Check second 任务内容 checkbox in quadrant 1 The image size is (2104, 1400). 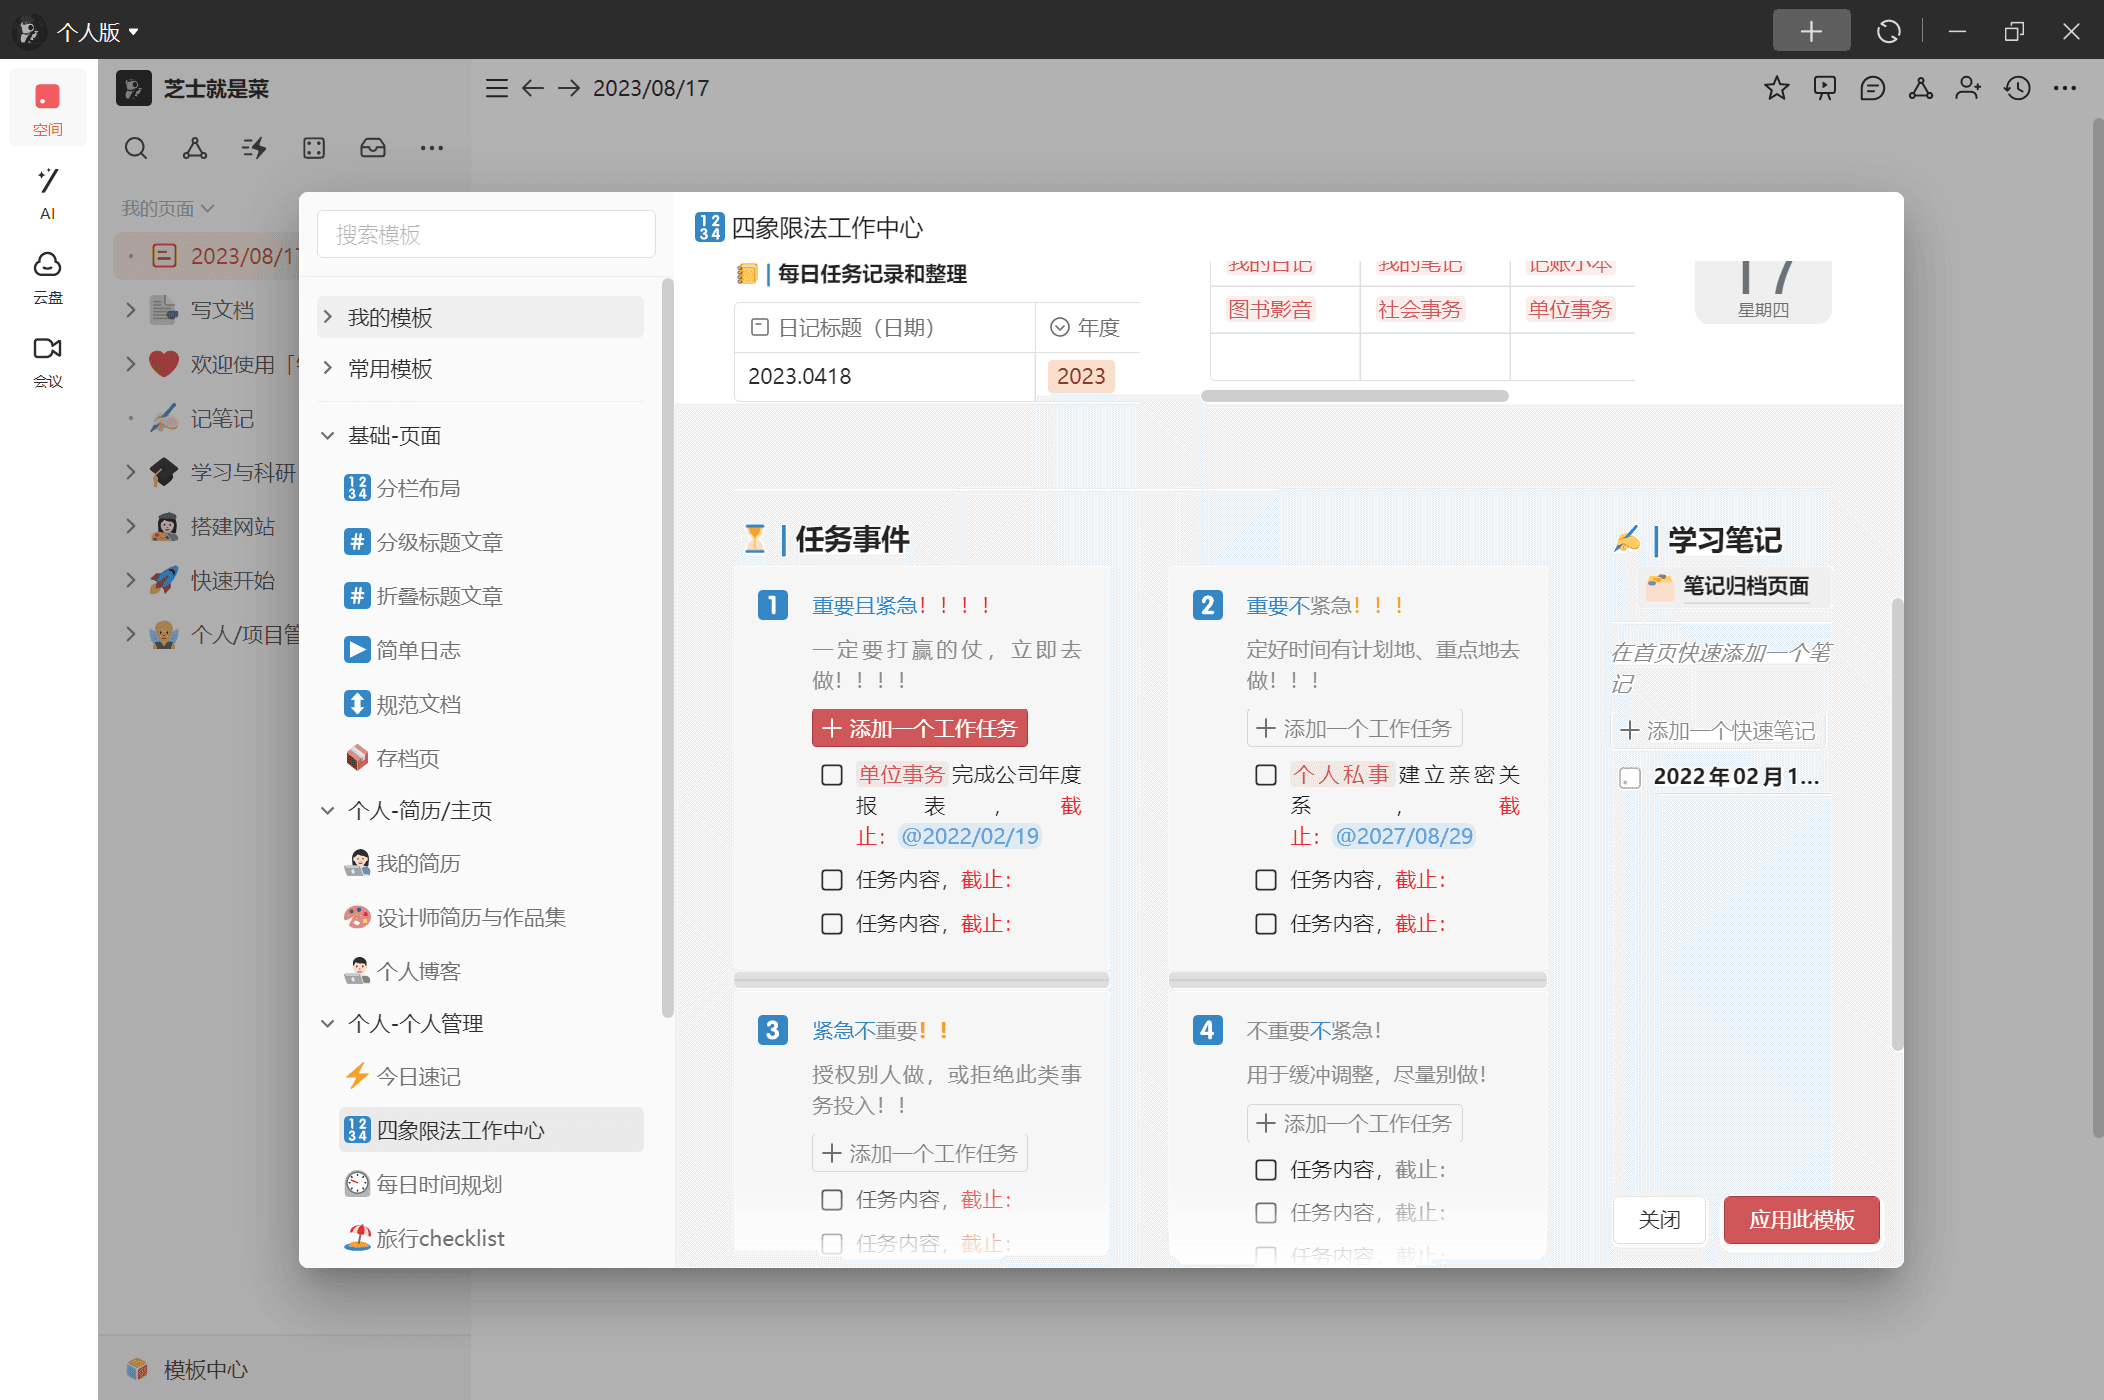click(x=832, y=880)
